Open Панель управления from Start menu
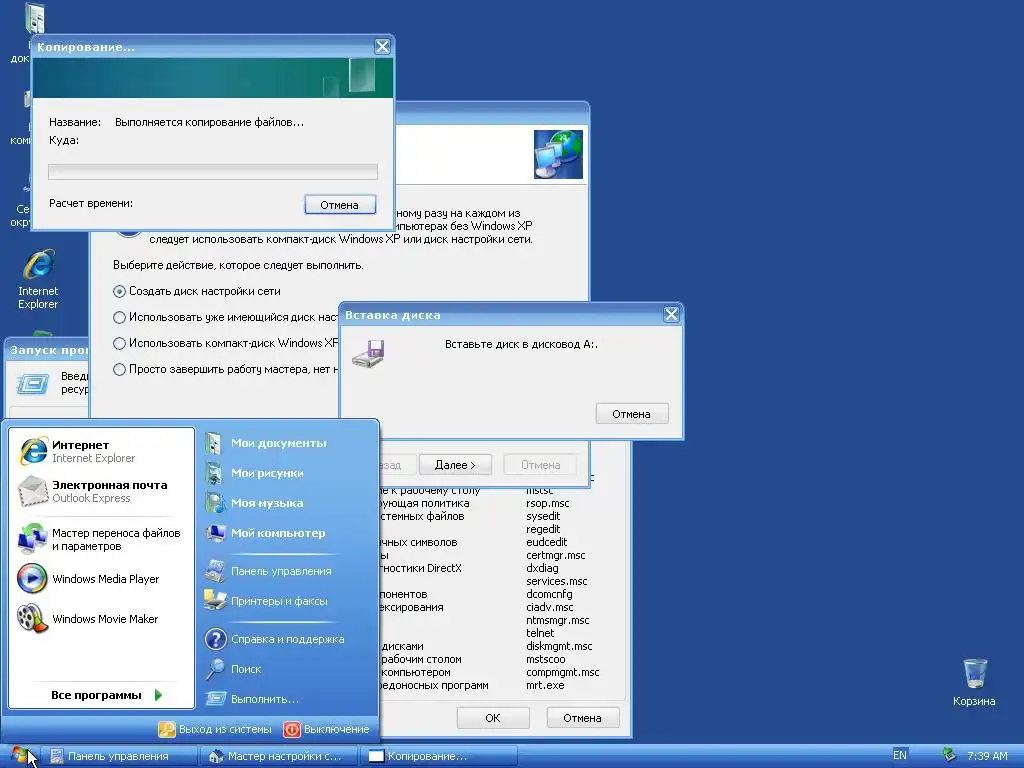 281,571
